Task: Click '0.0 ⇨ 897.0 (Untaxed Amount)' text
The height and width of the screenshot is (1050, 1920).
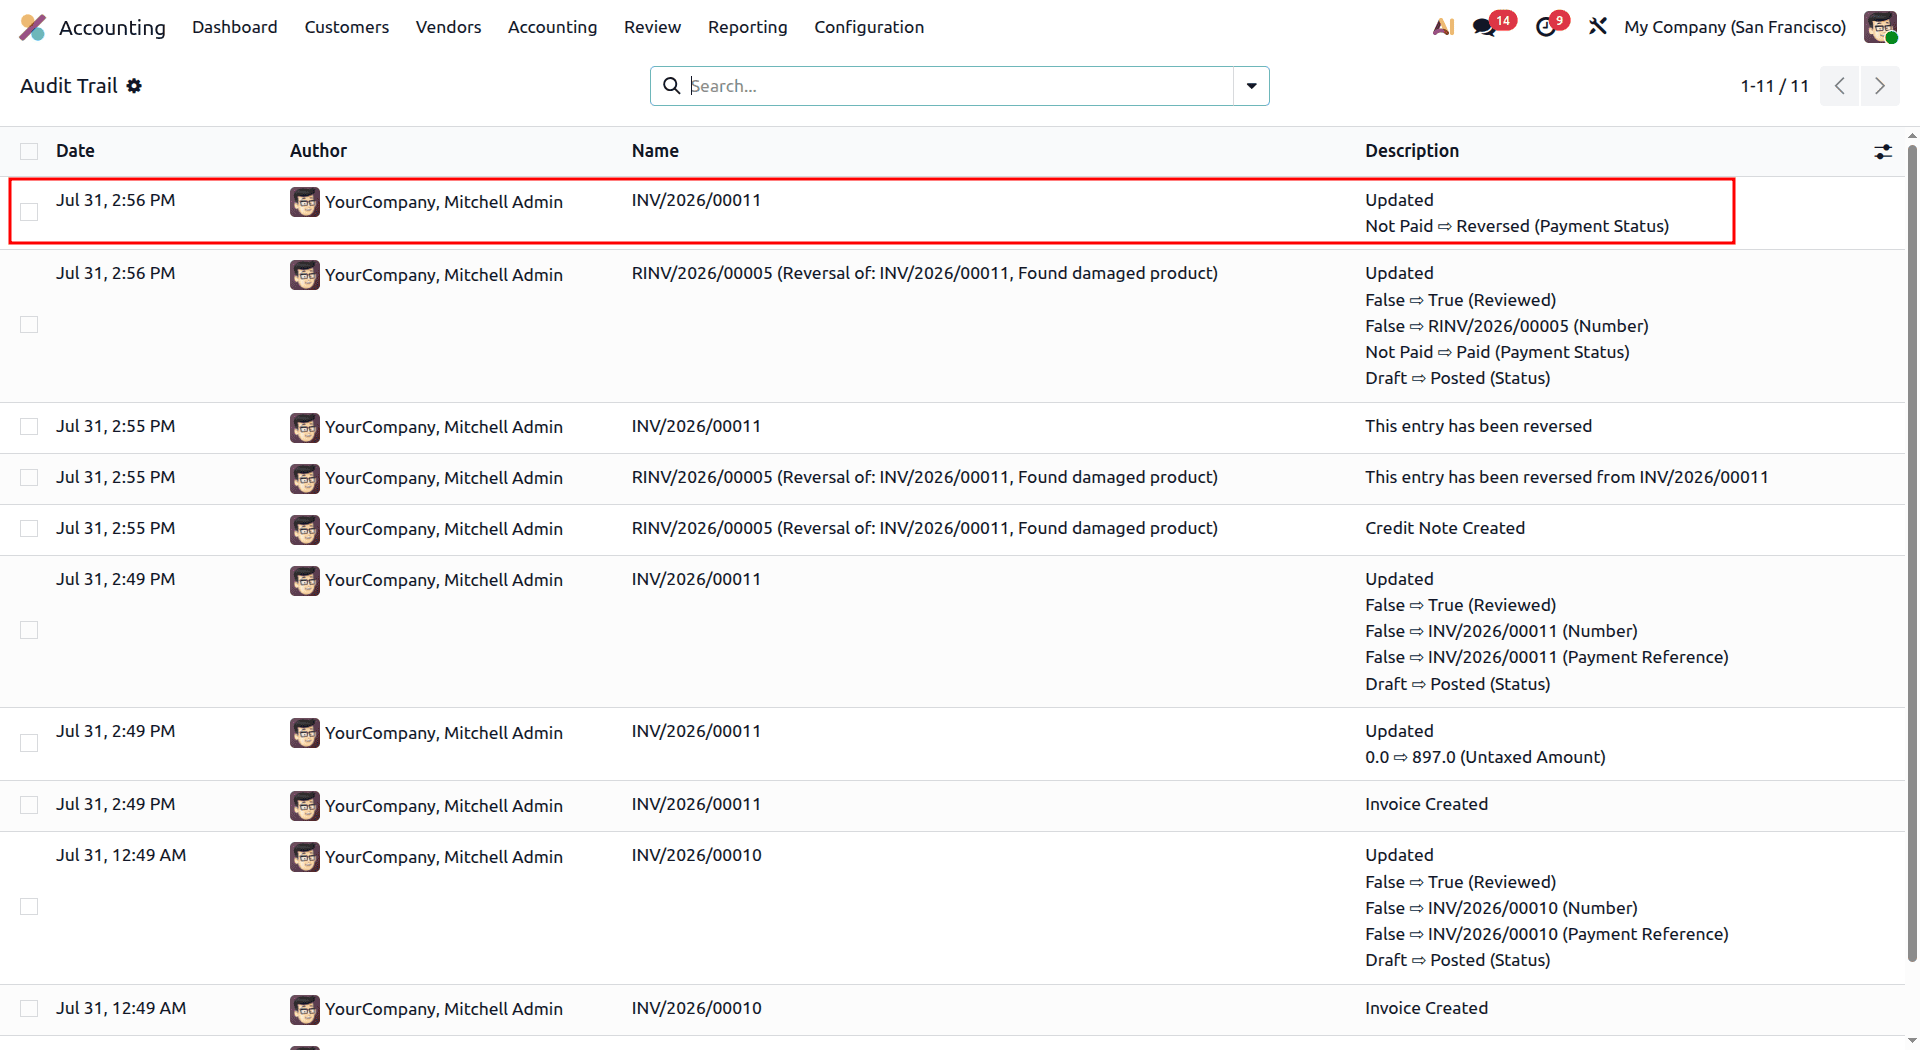Action: click(x=1485, y=757)
